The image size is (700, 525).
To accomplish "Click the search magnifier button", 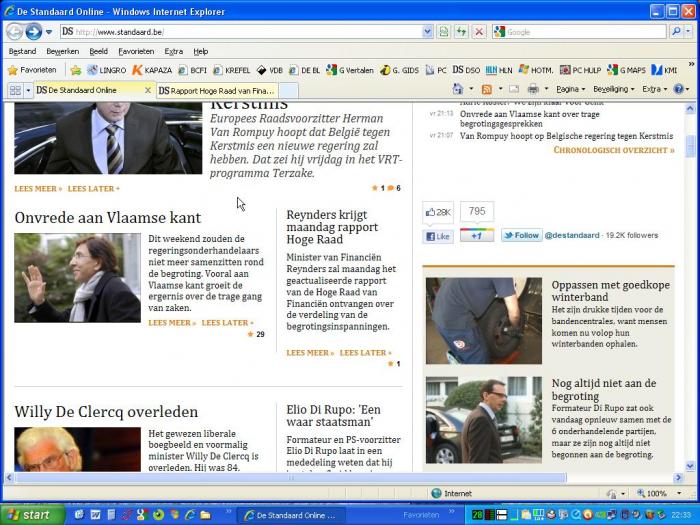I will click(676, 32).
